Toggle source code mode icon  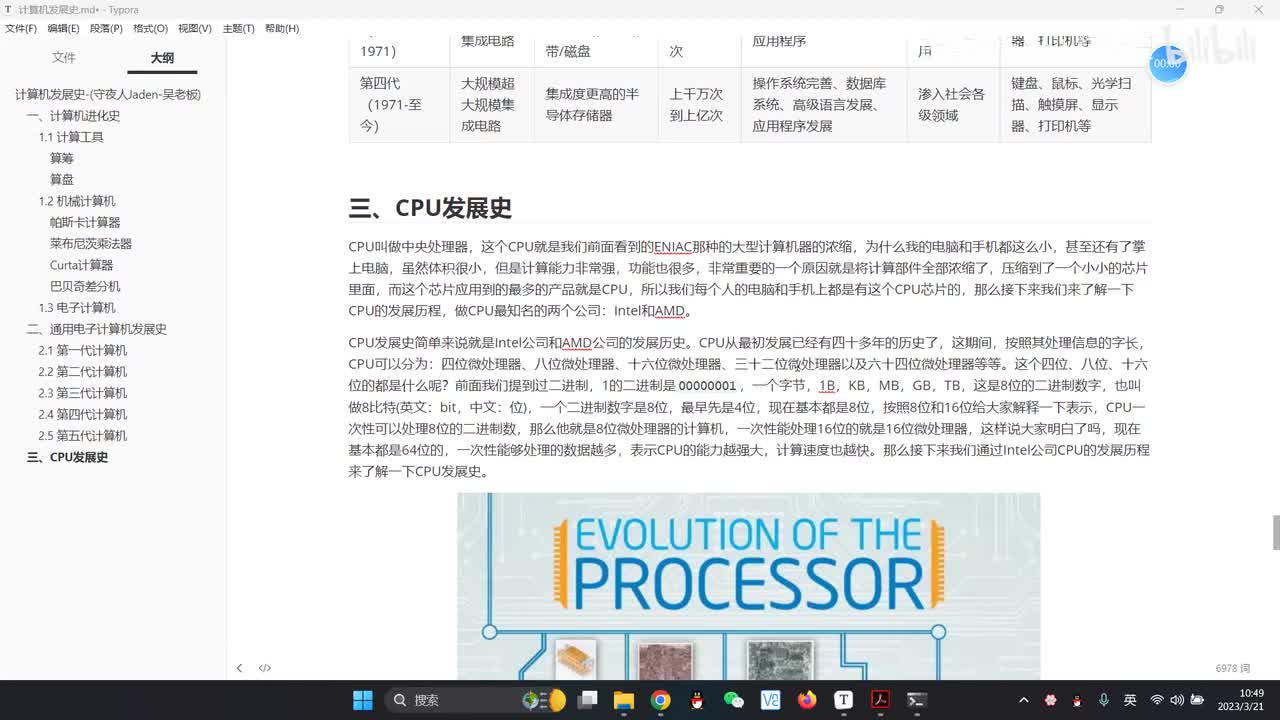(x=265, y=668)
